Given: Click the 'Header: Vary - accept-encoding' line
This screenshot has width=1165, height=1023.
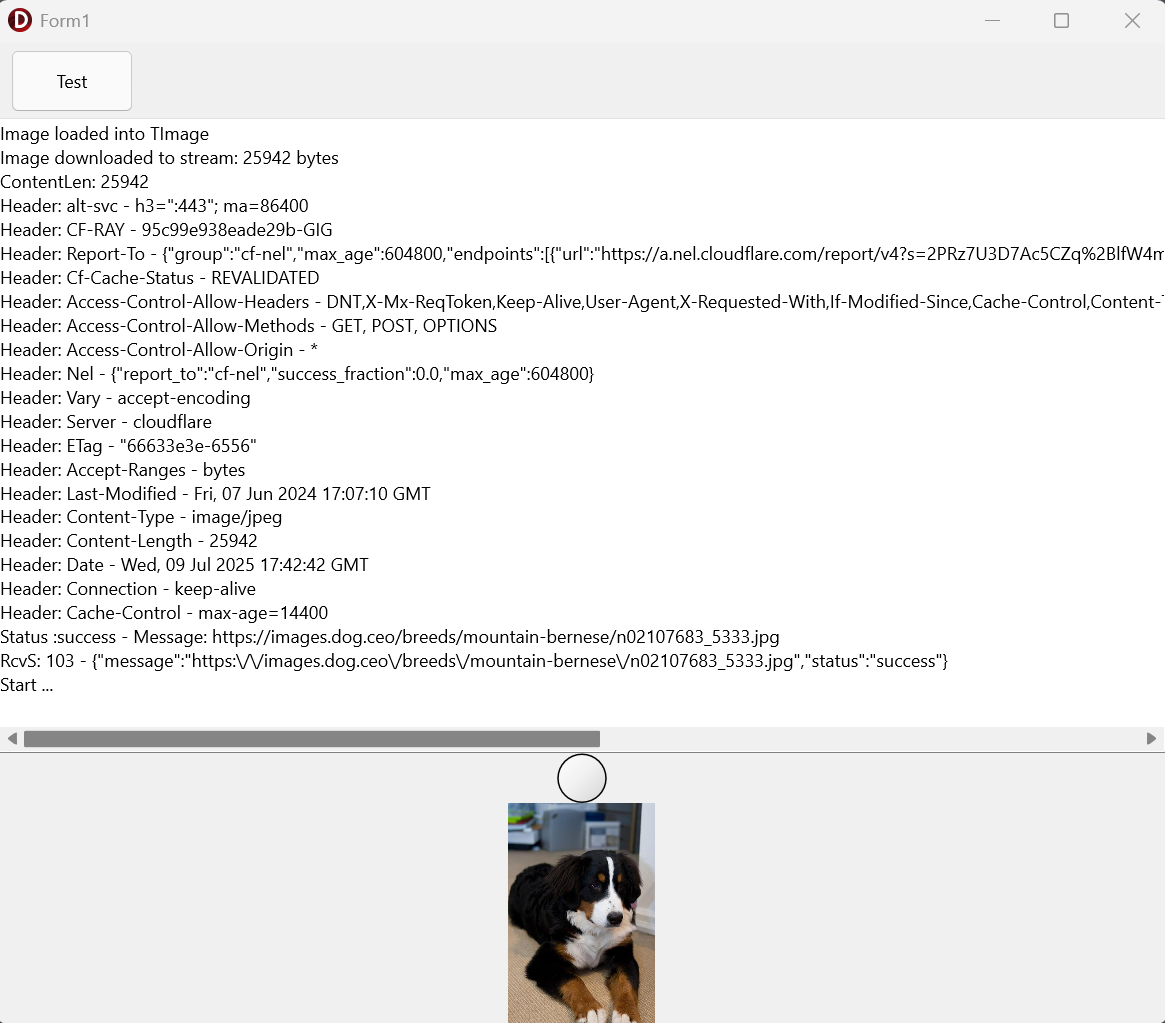Looking at the screenshot, I should [x=126, y=397].
